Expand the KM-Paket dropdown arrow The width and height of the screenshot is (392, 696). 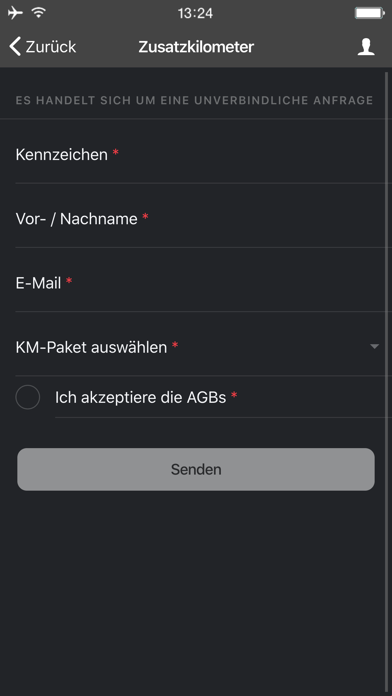coord(374,346)
